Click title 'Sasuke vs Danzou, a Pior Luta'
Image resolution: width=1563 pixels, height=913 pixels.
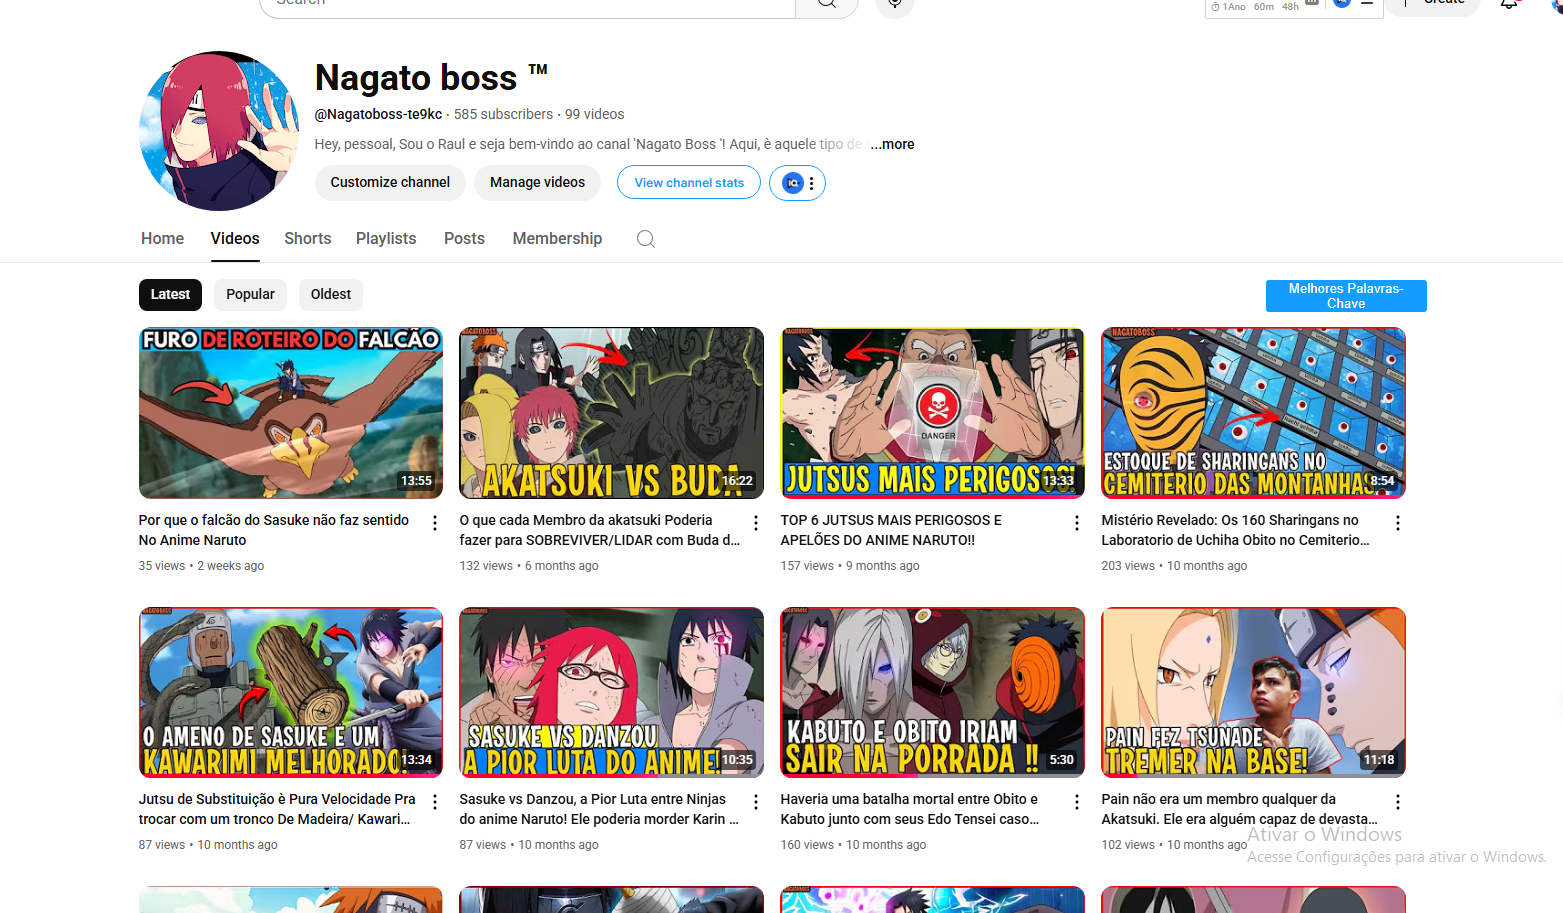tap(599, 809)
